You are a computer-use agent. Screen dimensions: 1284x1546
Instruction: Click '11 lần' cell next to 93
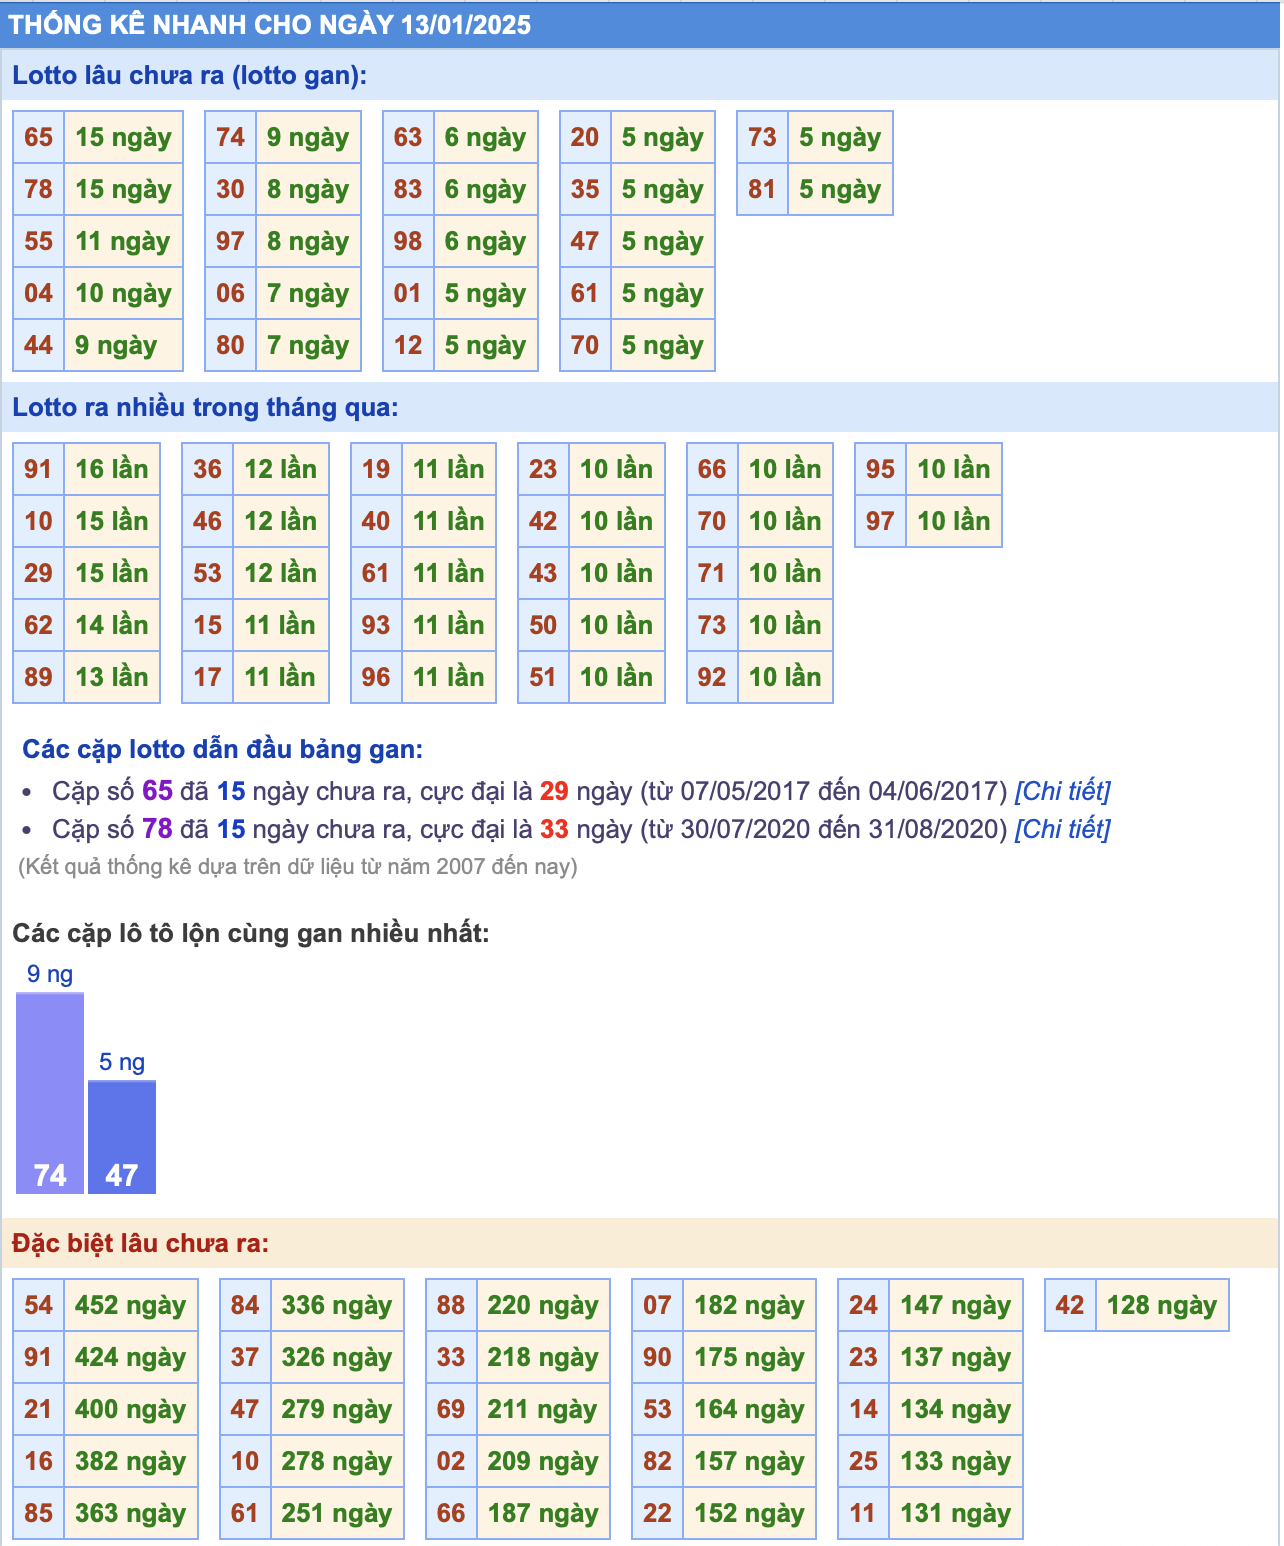(449, 625)
